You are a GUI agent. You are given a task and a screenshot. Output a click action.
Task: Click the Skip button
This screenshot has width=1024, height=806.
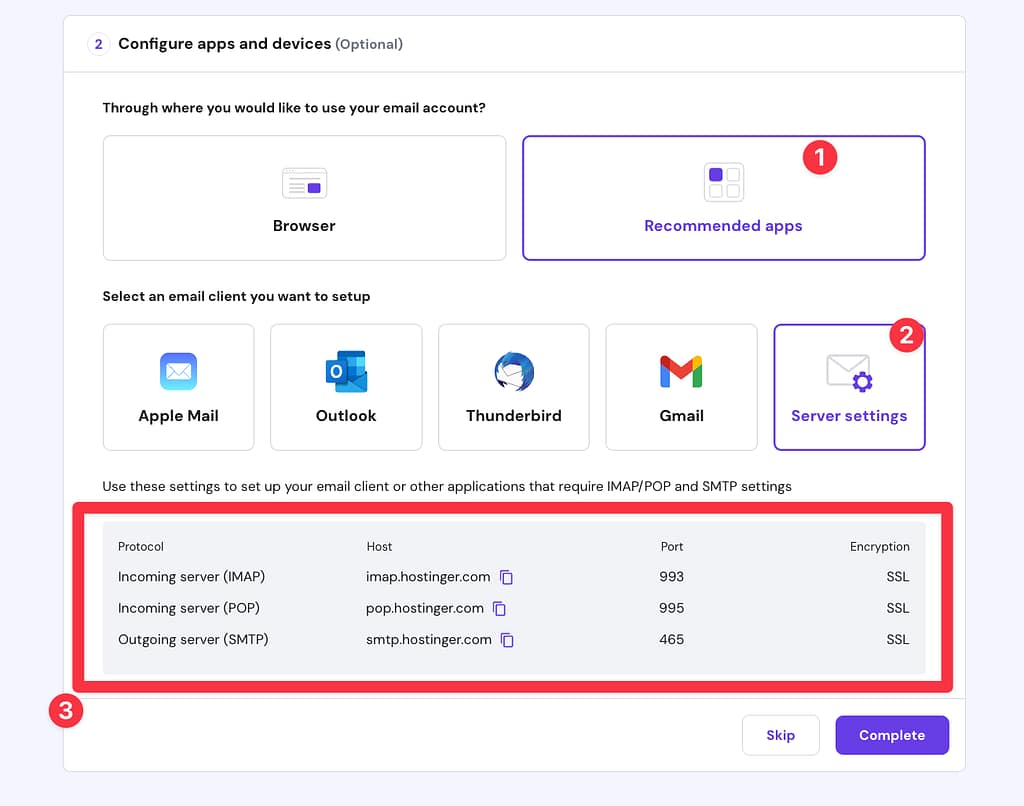point(781,735)
